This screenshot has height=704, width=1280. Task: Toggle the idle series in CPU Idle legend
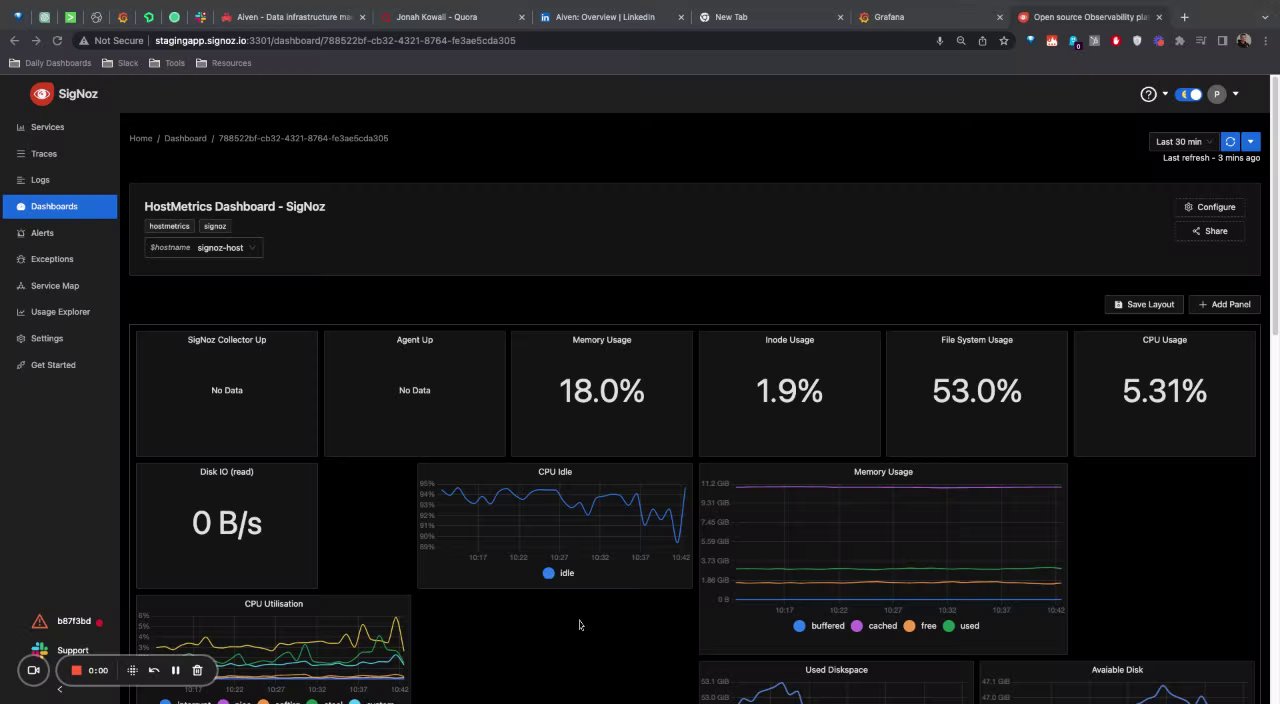[x=558, y=573]
